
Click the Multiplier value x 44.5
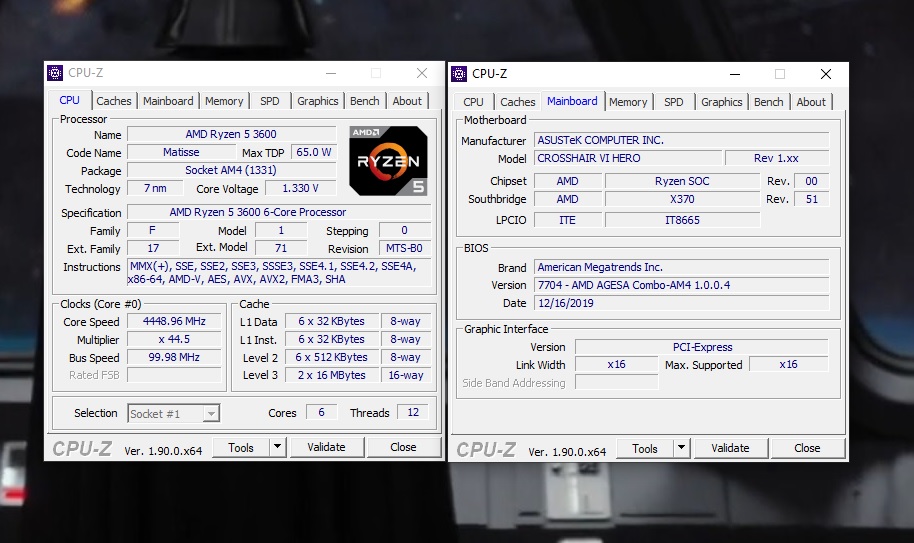pos(174,339)
